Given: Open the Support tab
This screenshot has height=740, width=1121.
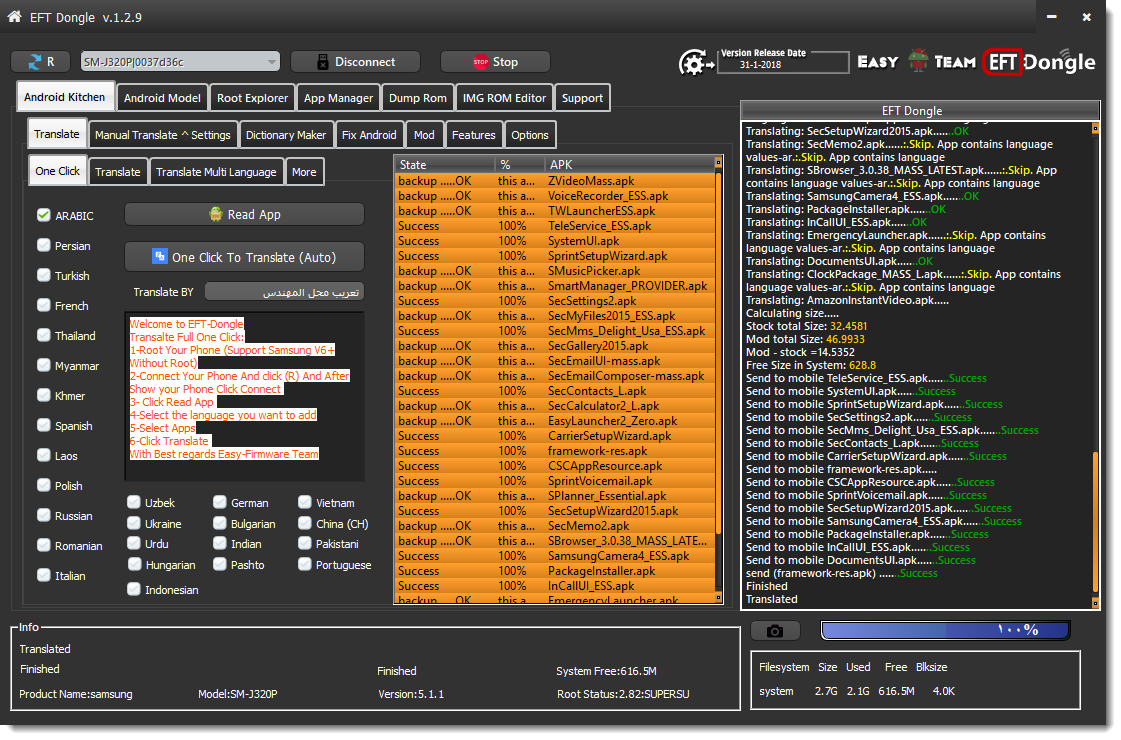Looking at the screenshot, I should (x=582, y=98).
